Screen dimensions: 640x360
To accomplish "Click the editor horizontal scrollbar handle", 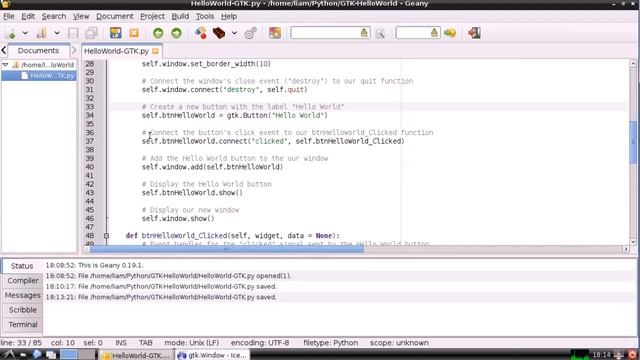I will coord(227,249).
